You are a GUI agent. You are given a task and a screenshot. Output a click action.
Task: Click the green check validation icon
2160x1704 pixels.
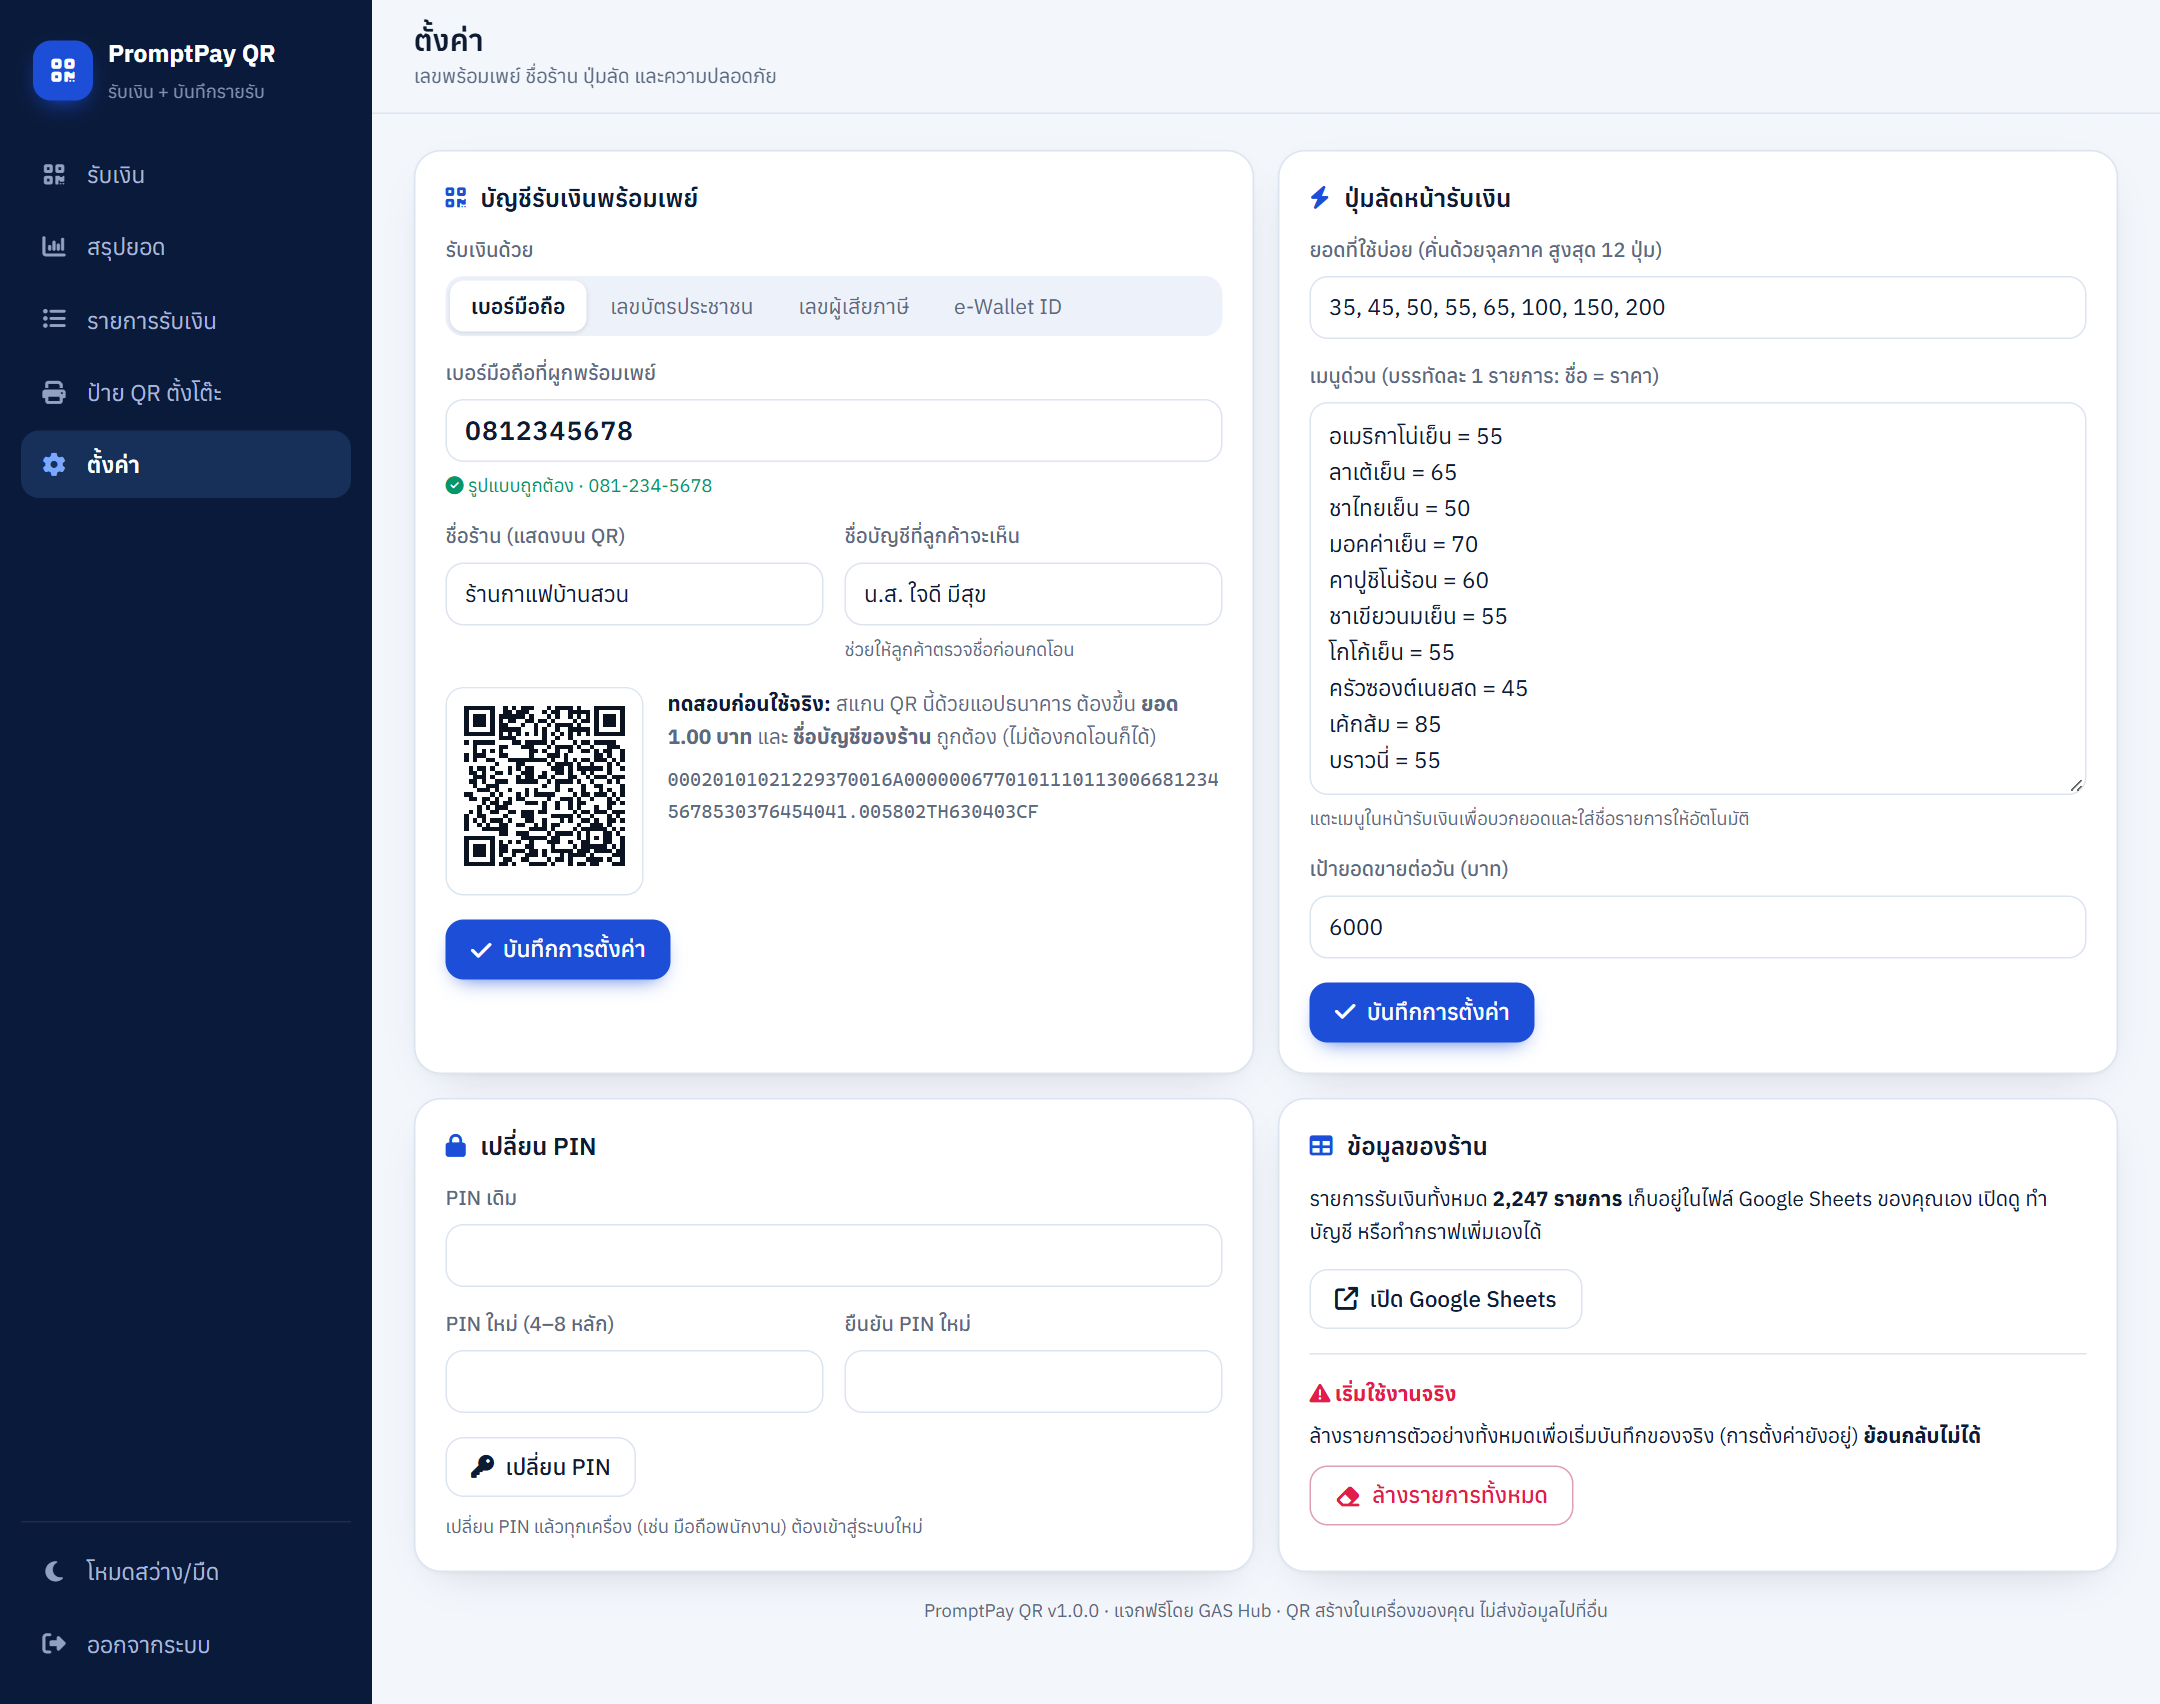(454, 485)
